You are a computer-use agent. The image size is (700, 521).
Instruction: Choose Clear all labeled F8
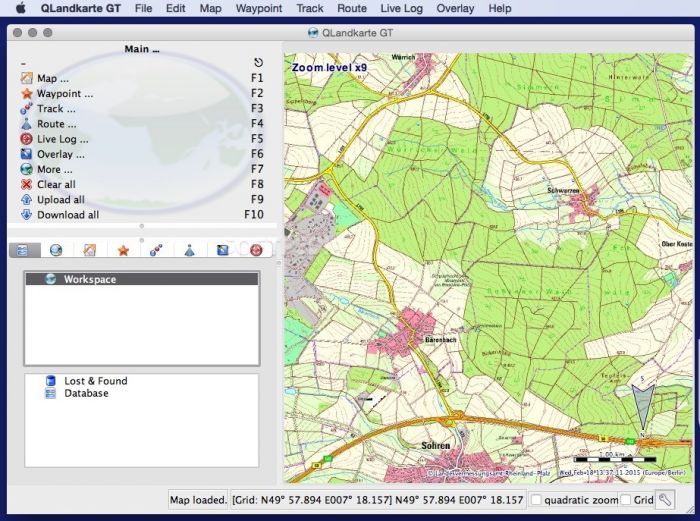pos(142,184)
